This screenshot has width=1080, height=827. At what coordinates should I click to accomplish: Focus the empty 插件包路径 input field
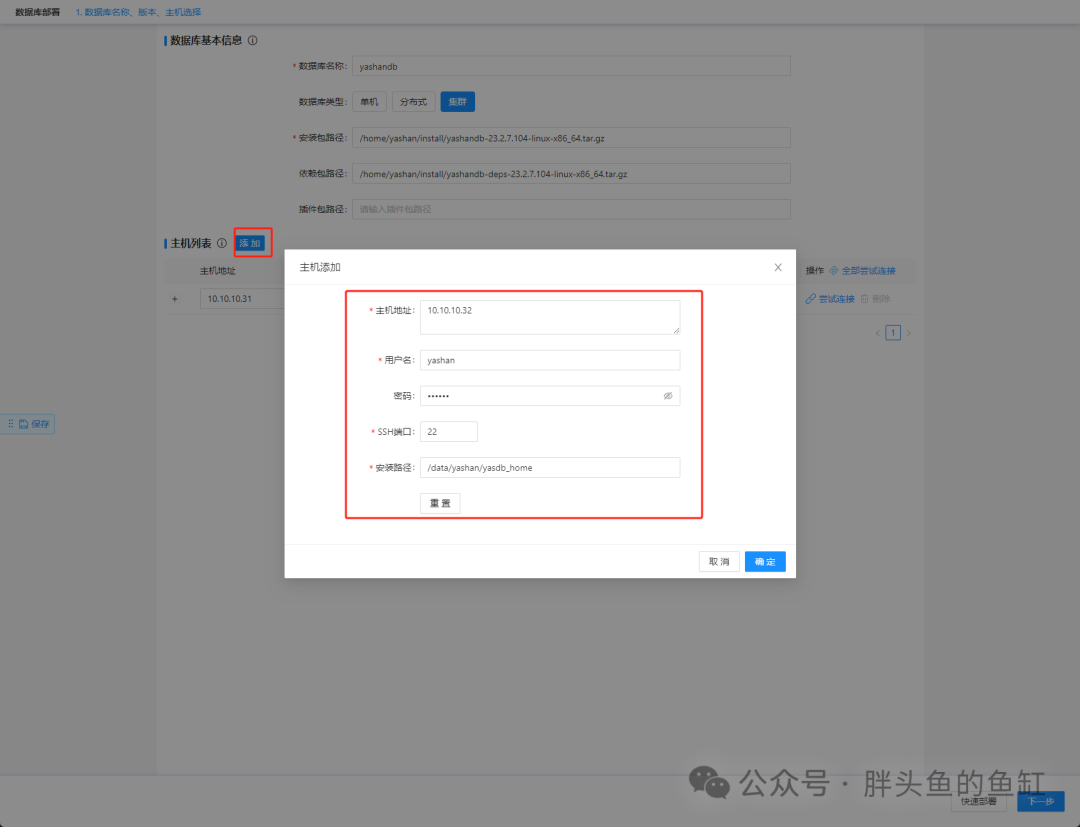tap(571, 209)
